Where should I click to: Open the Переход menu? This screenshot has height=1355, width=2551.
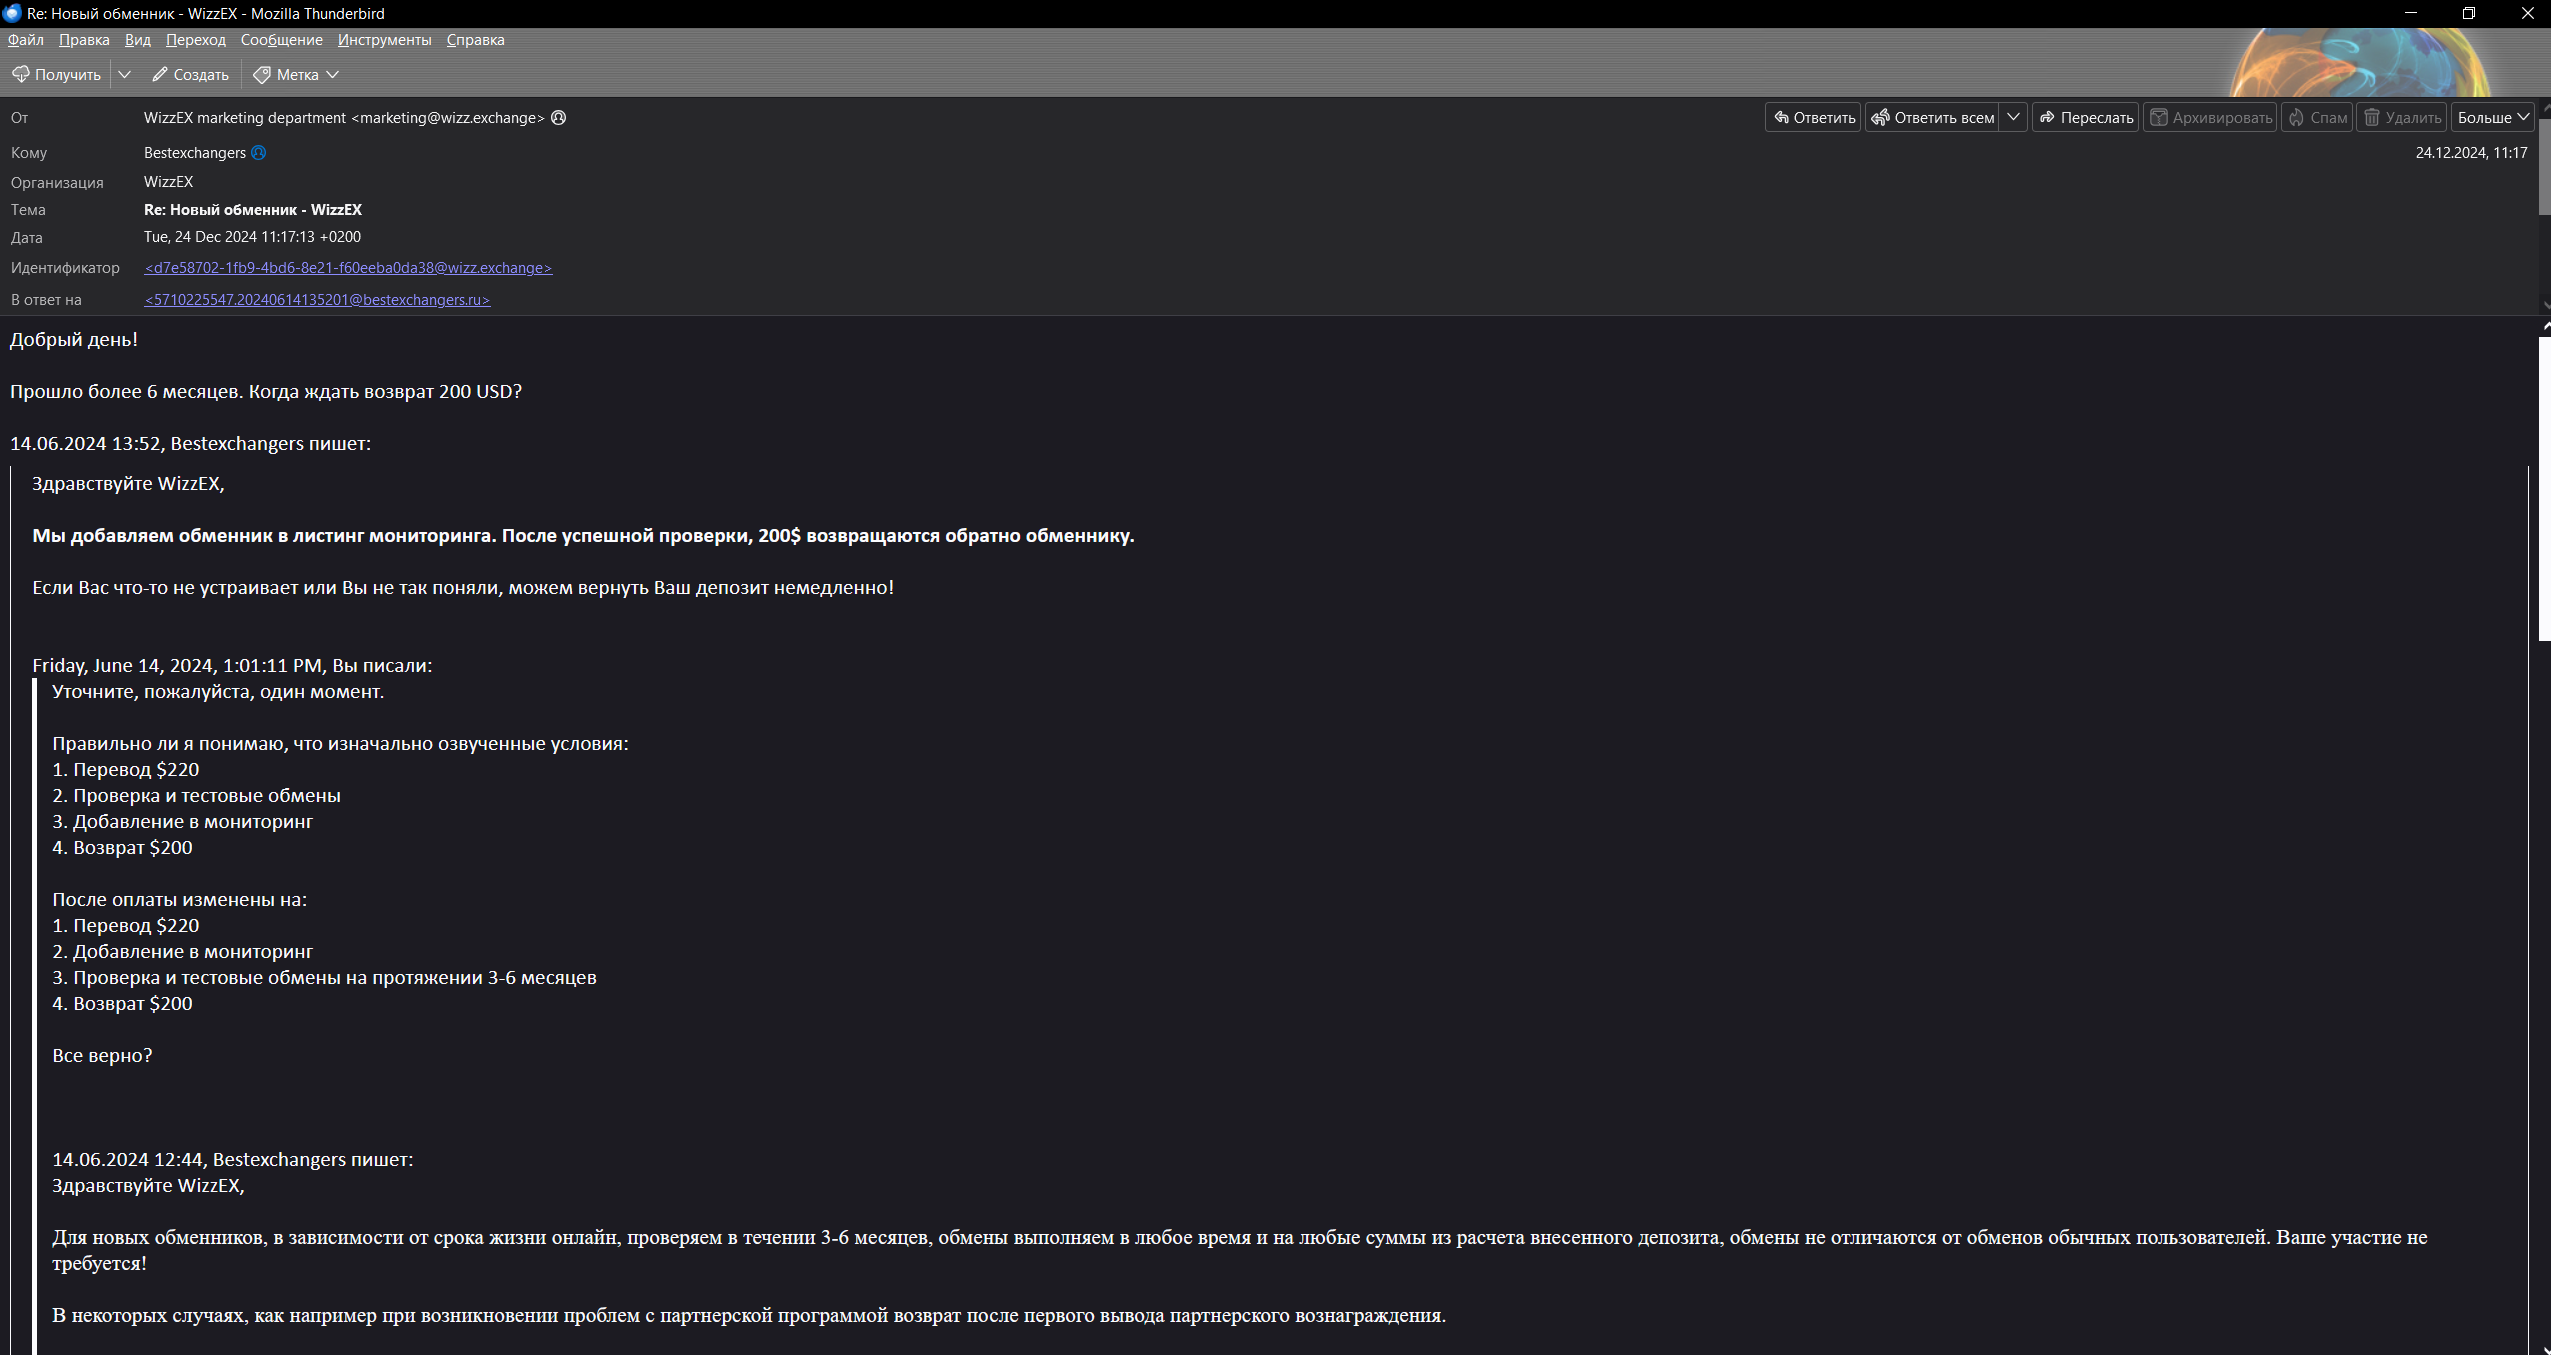196,40
